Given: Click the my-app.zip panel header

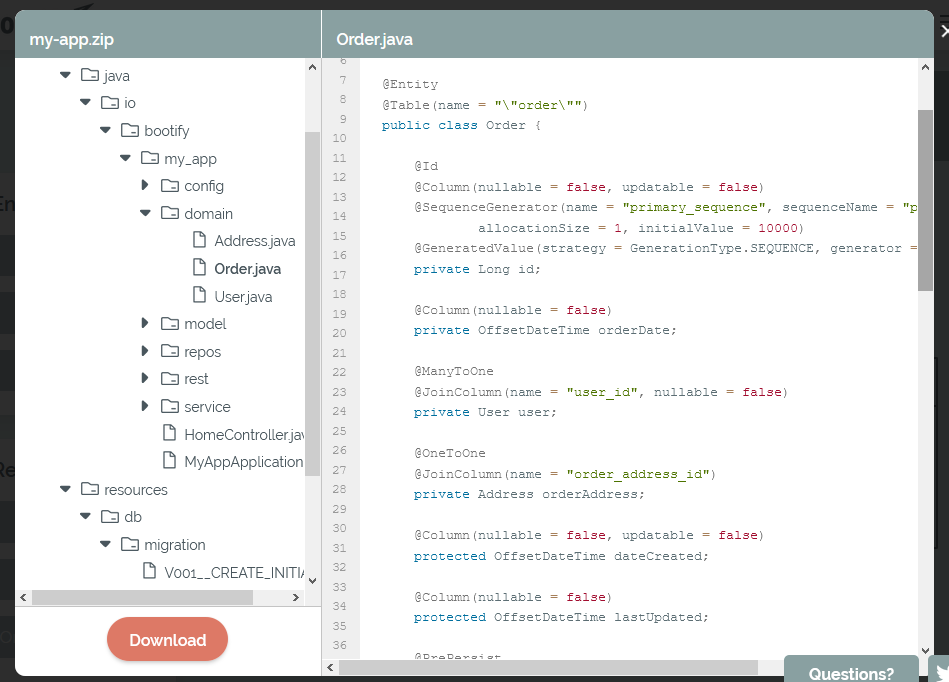Looking at the screenshot, I should pyautogui.click(x=72, y=38).
